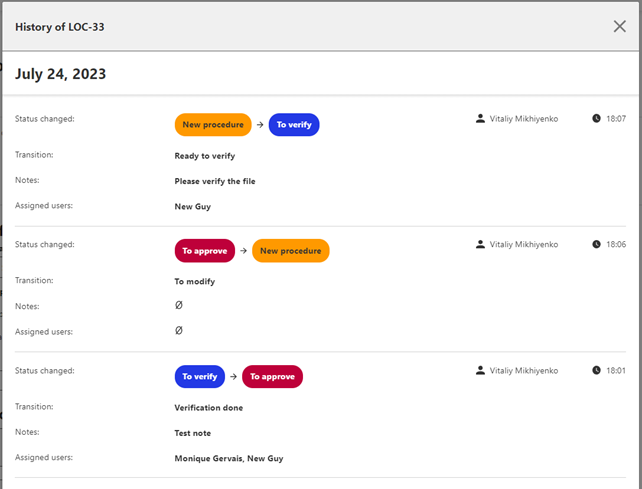Image resolution: width=642 pixels, height=489 pixels.
Task: Click the 'Please verify the file' note
Action: (215, 181)
